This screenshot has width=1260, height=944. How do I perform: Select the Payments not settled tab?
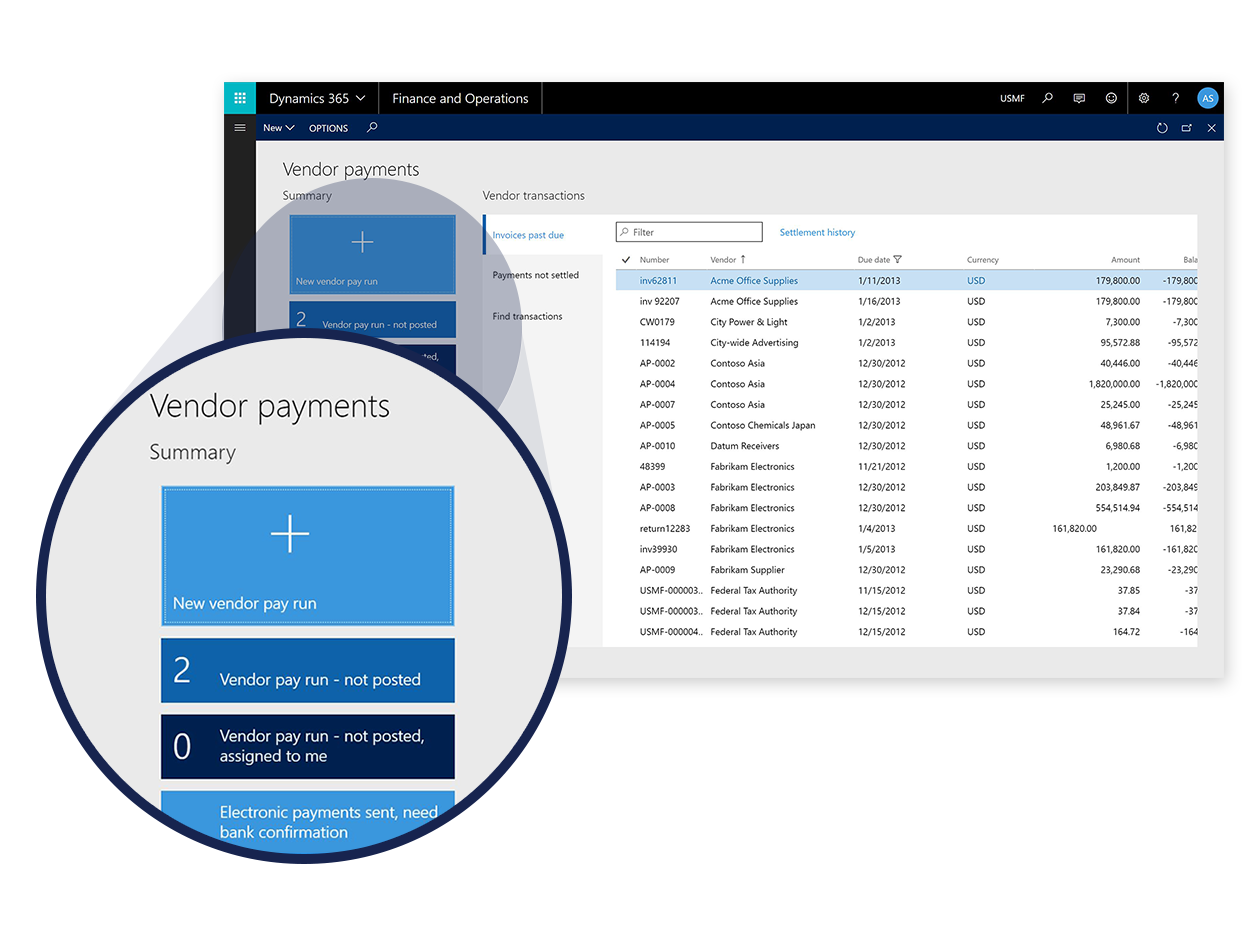click(536, 275)
